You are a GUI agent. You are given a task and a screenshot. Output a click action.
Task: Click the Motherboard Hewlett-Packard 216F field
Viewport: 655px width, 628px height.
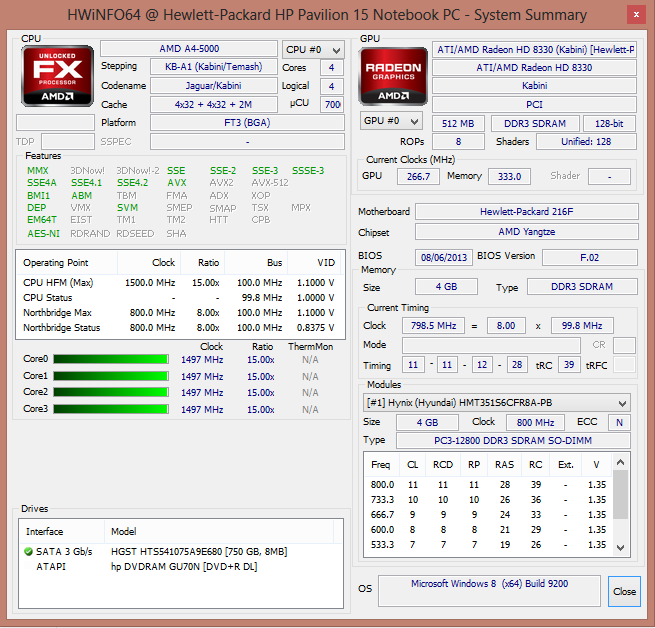527,212
